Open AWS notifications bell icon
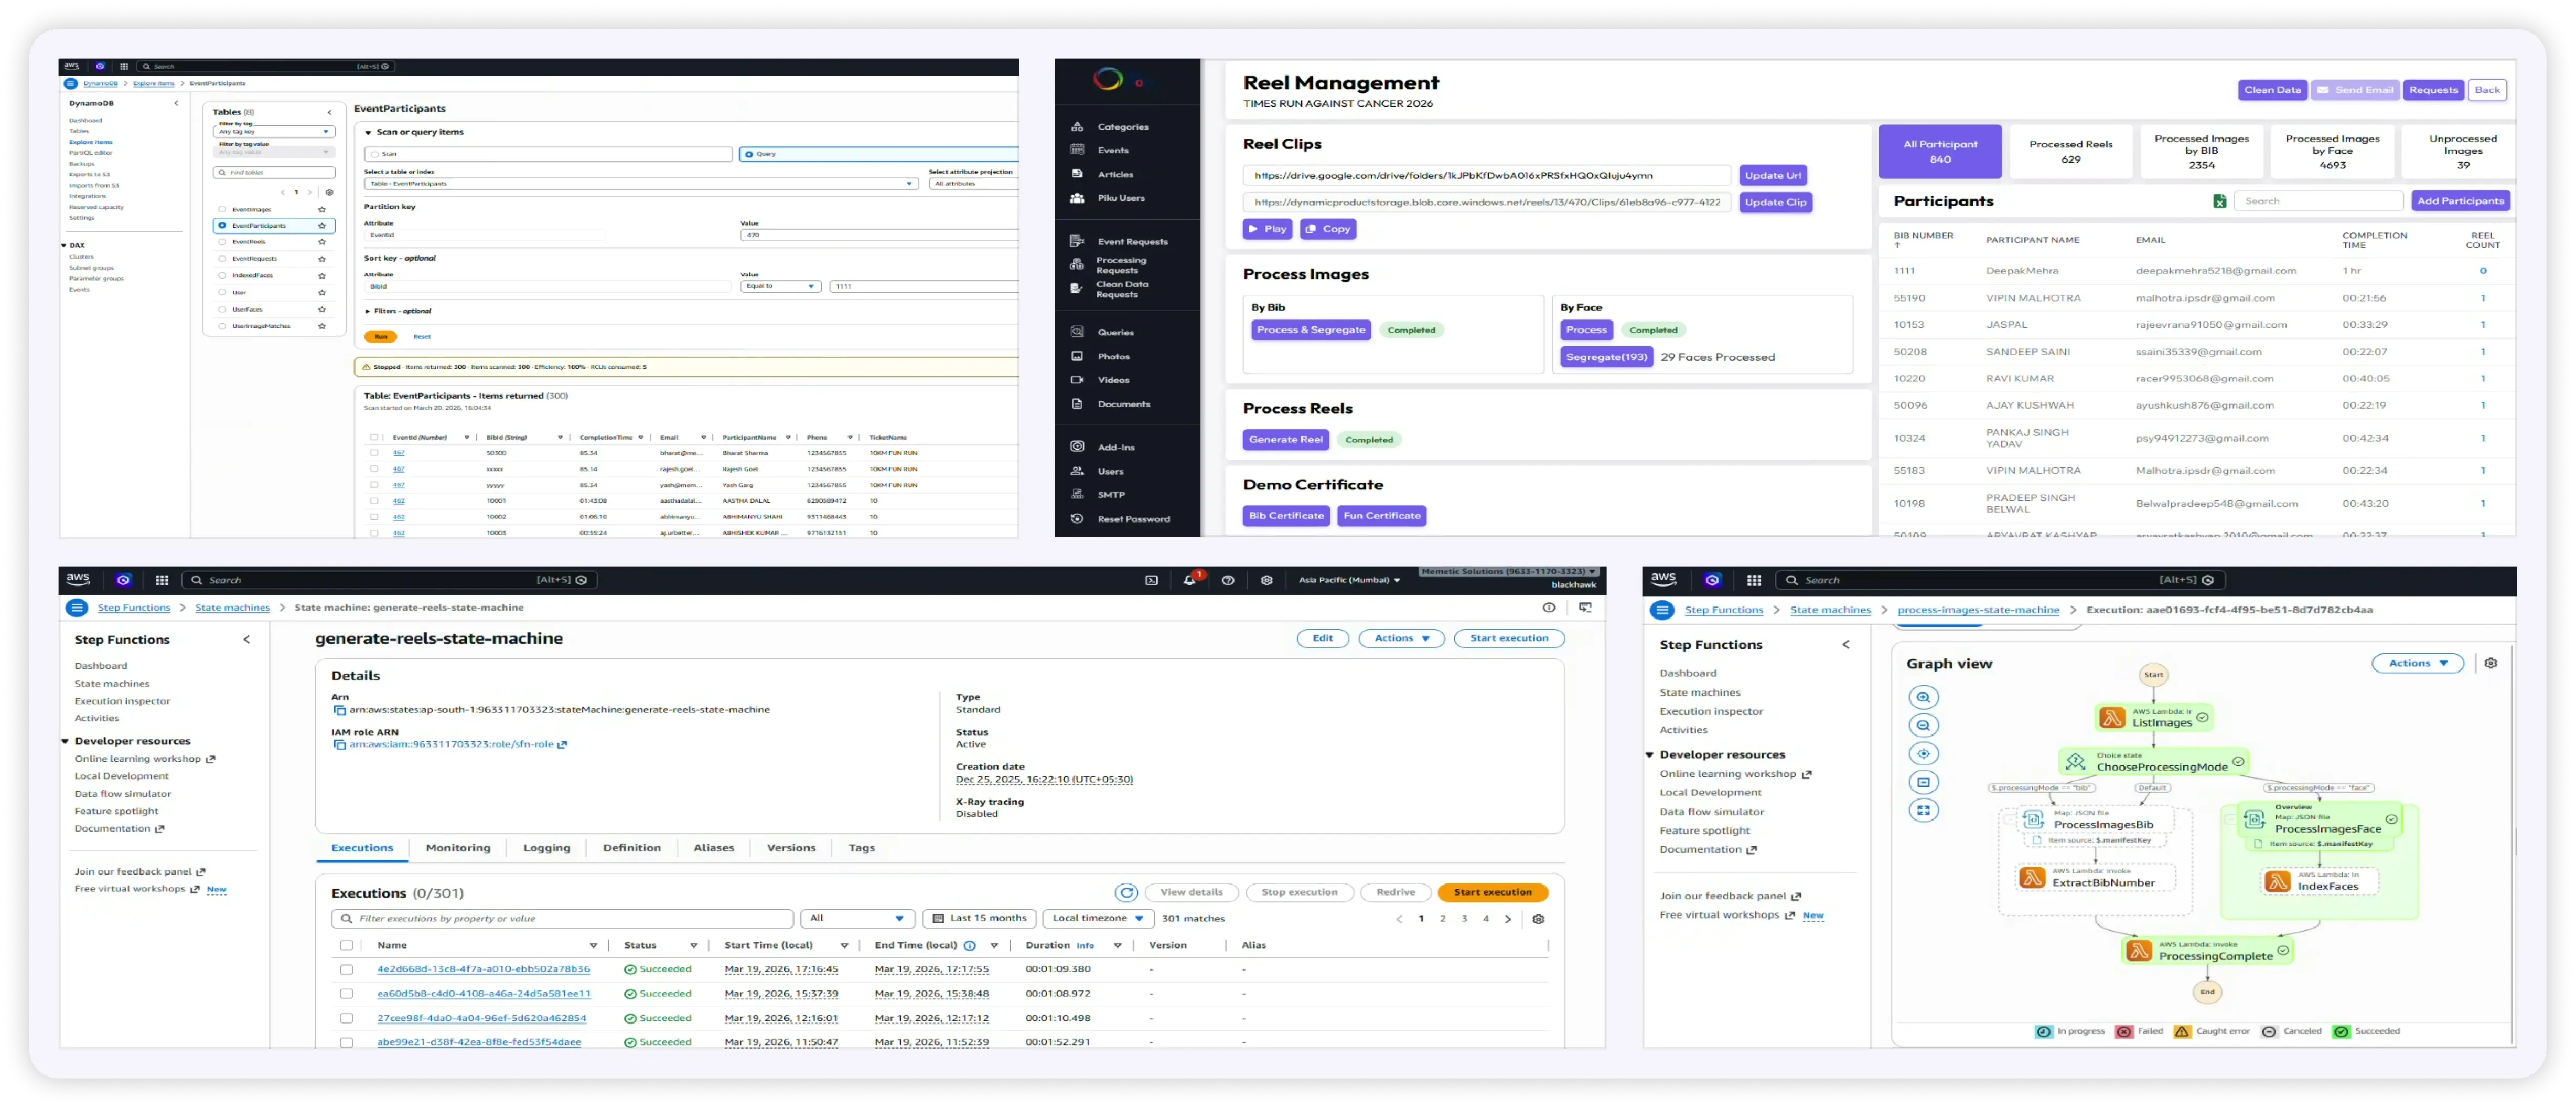This screenshot has width=2576, height=1108. click(x=1189, y=580)
